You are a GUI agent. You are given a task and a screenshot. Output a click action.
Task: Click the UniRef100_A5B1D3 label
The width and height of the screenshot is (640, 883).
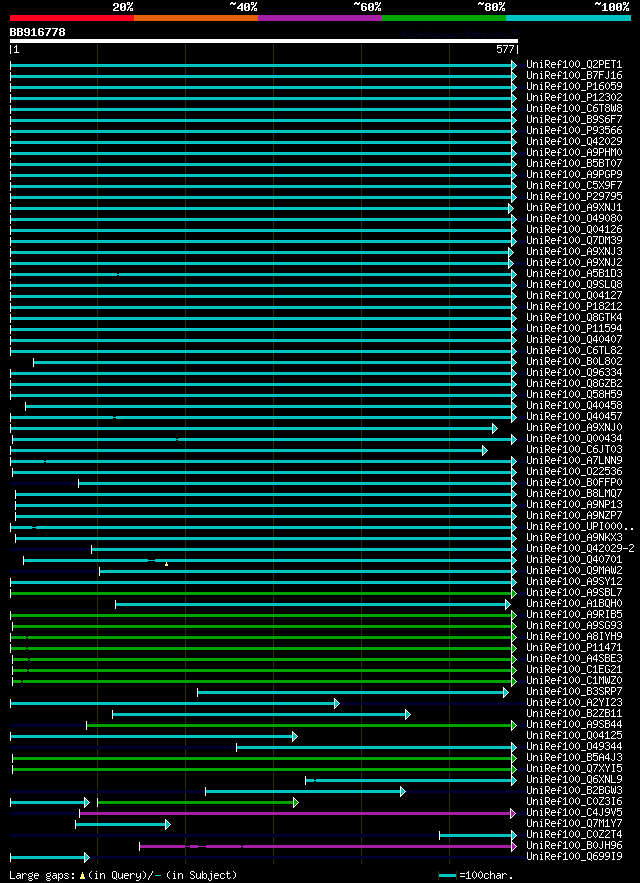click(574, 274)
